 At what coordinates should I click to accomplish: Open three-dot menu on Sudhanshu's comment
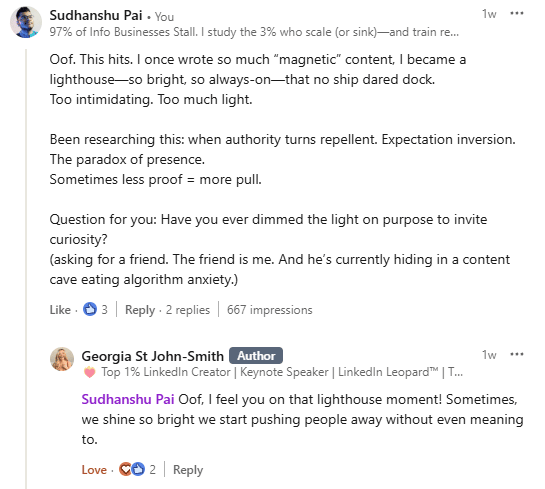[516, 14]
